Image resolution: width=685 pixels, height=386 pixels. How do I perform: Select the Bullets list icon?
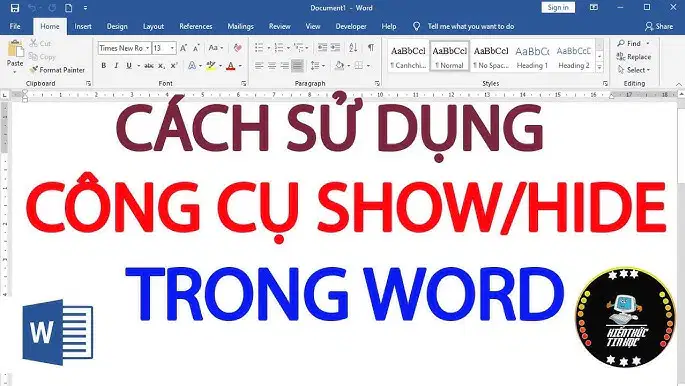259,48
